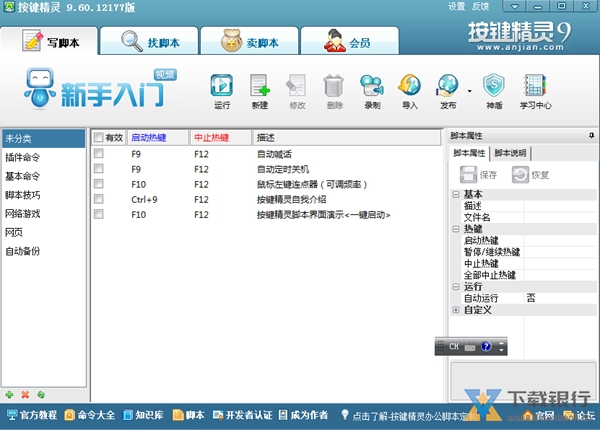
Task: Open 反馈 feedback link
Action: coord(480,6)
